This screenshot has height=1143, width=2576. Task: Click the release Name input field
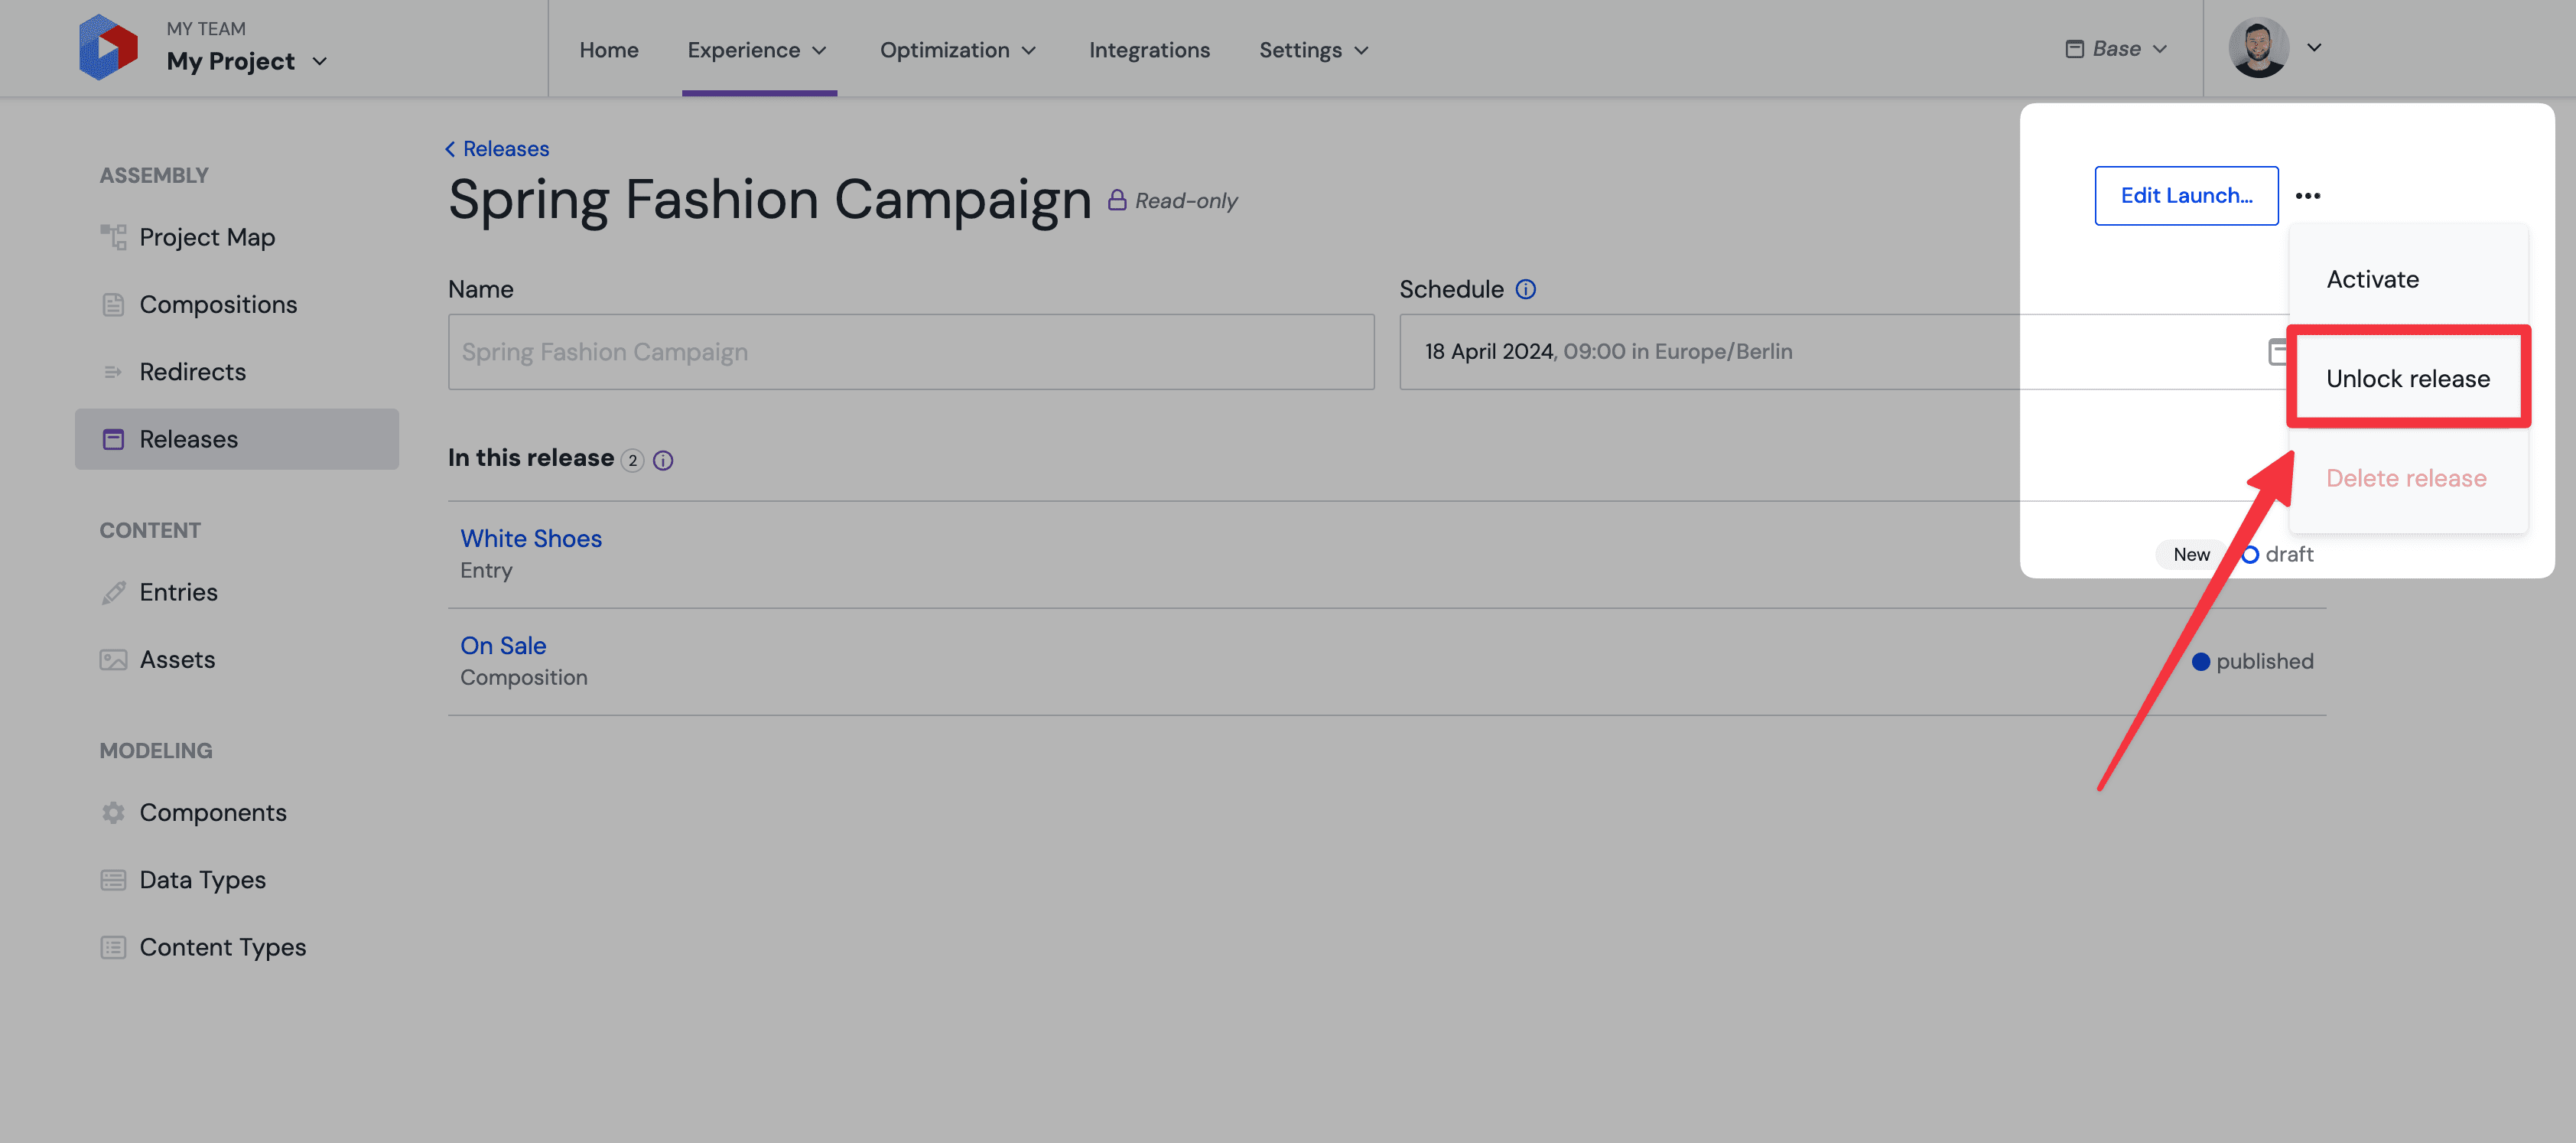pos(911,352)
